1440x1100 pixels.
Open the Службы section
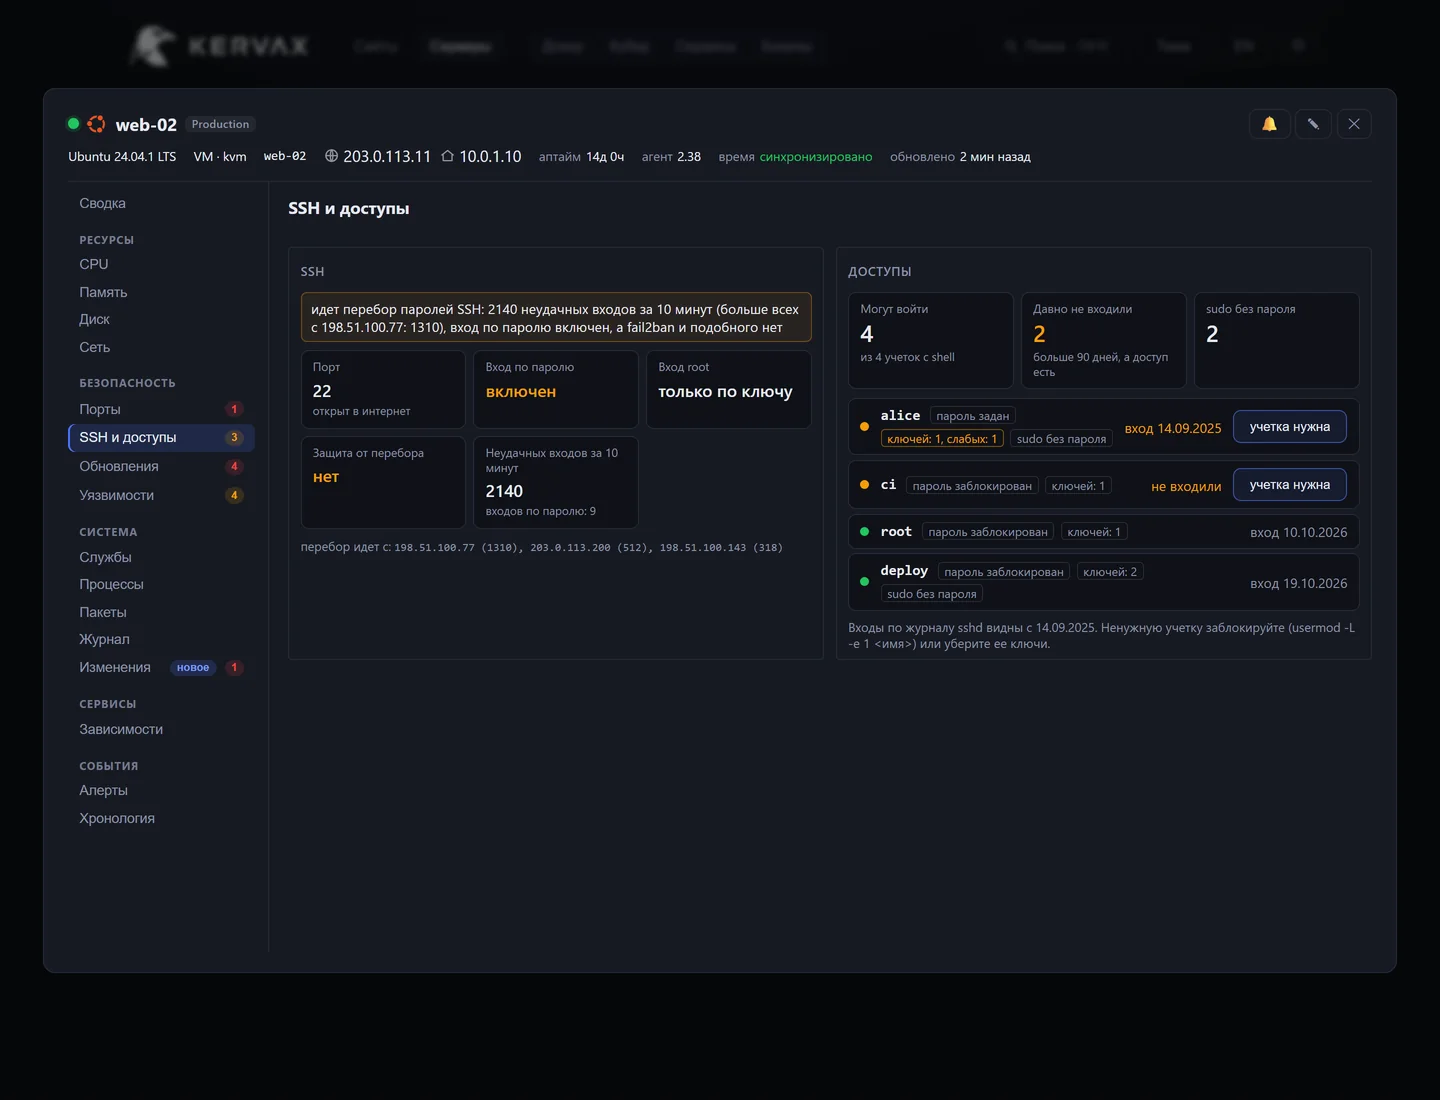(161, 557)
